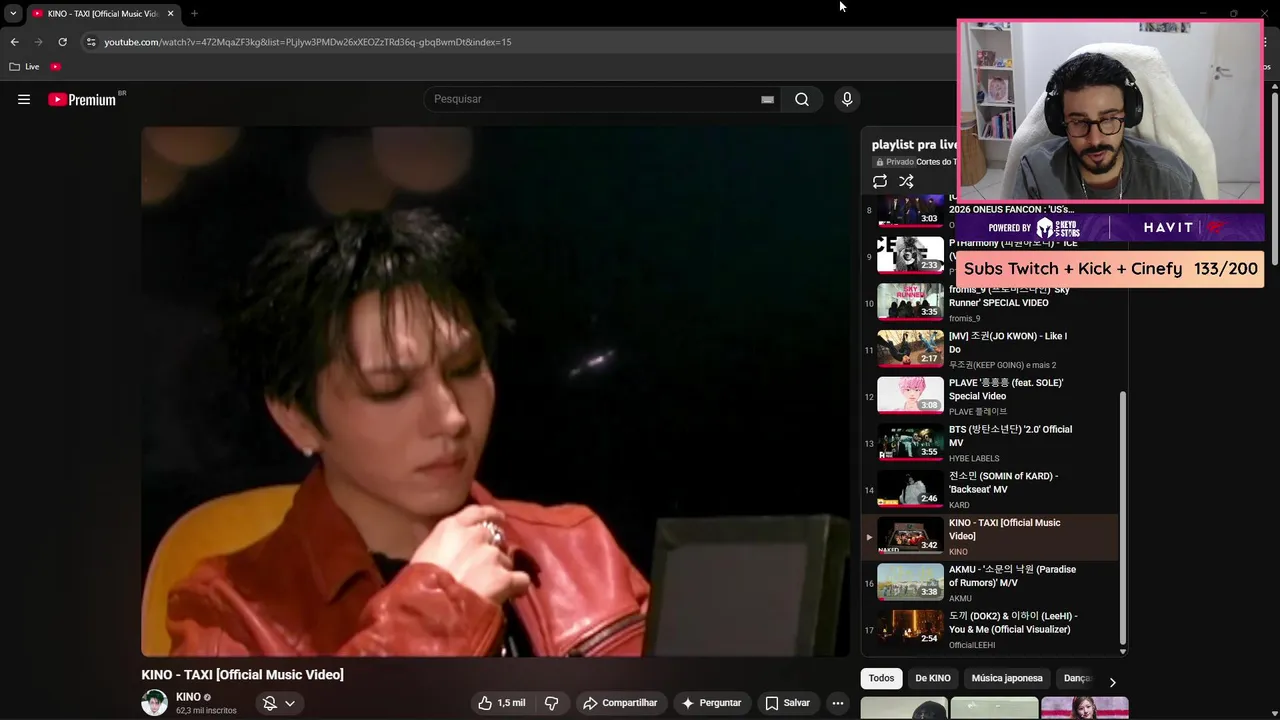Open the on-screen keyboard icon in search
Image resolution: width=1280 pixels, height=720 pixels.
pos(767,99)
